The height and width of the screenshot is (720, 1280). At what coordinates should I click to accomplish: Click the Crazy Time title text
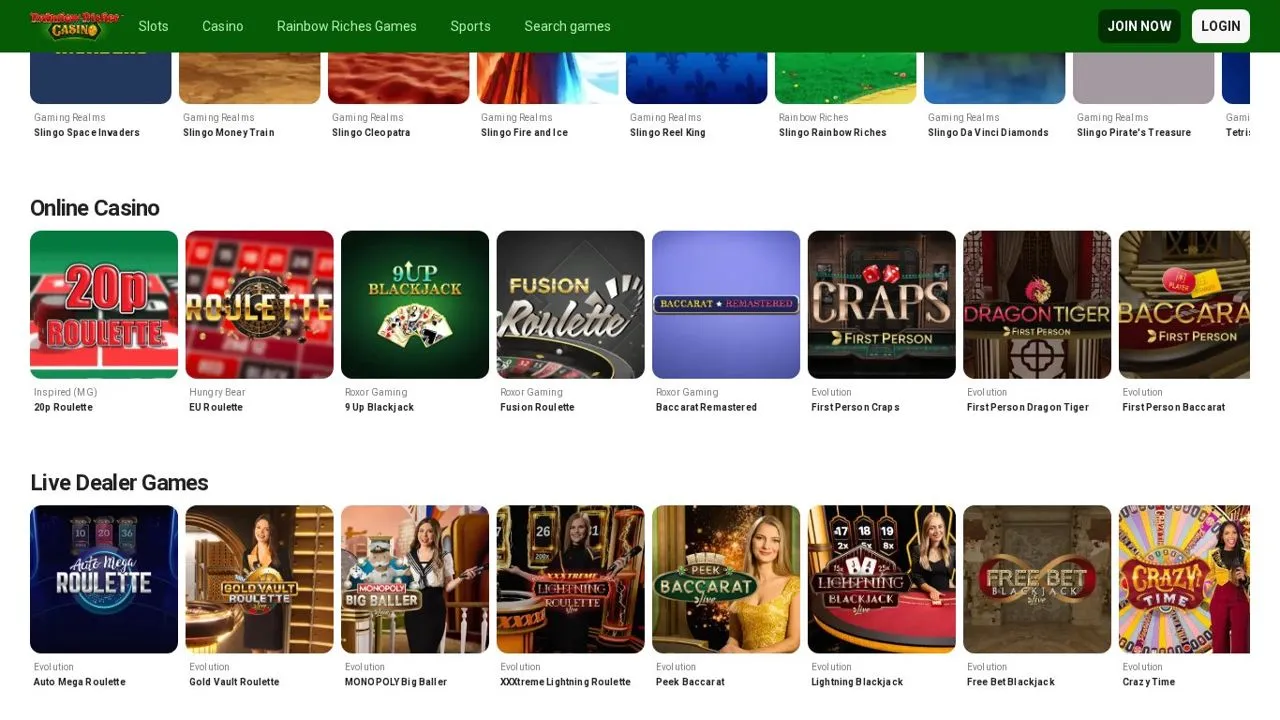coord(1149,682)
